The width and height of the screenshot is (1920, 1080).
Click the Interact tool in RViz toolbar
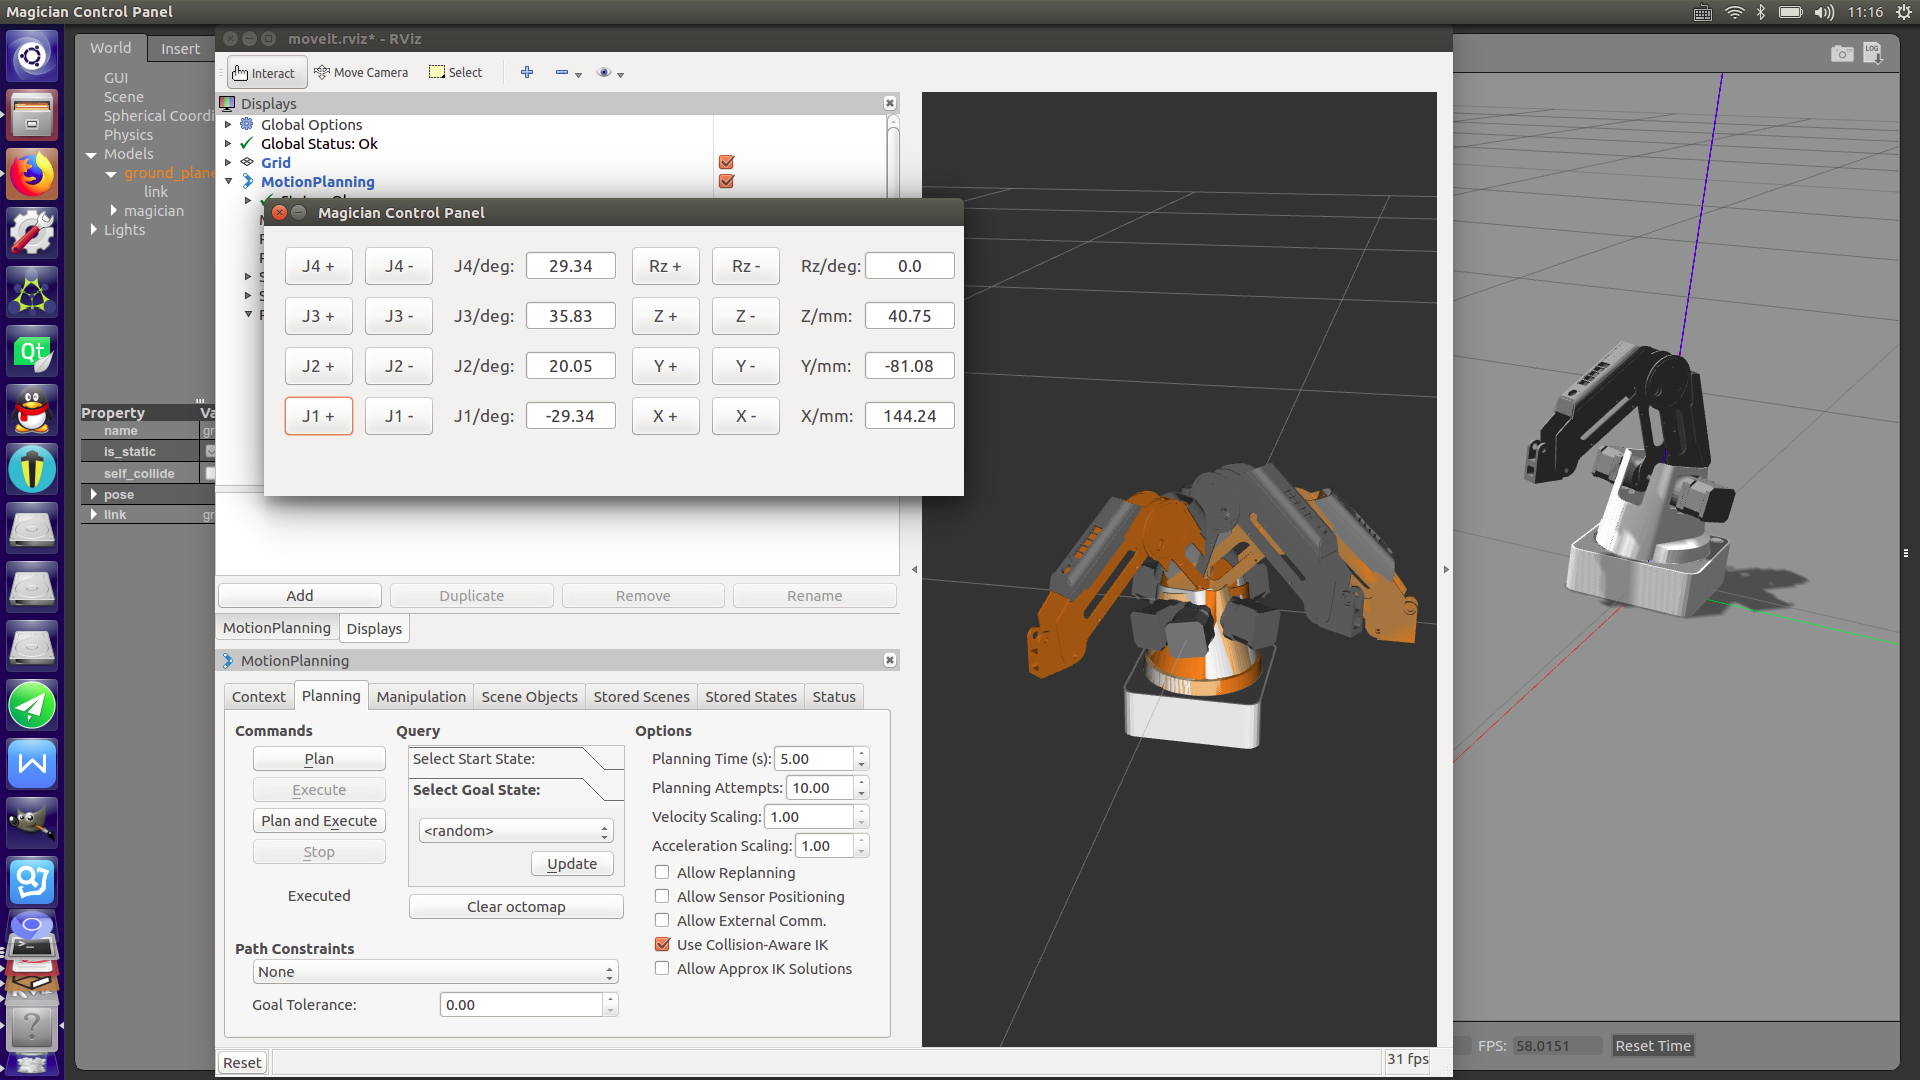(262, 73)
